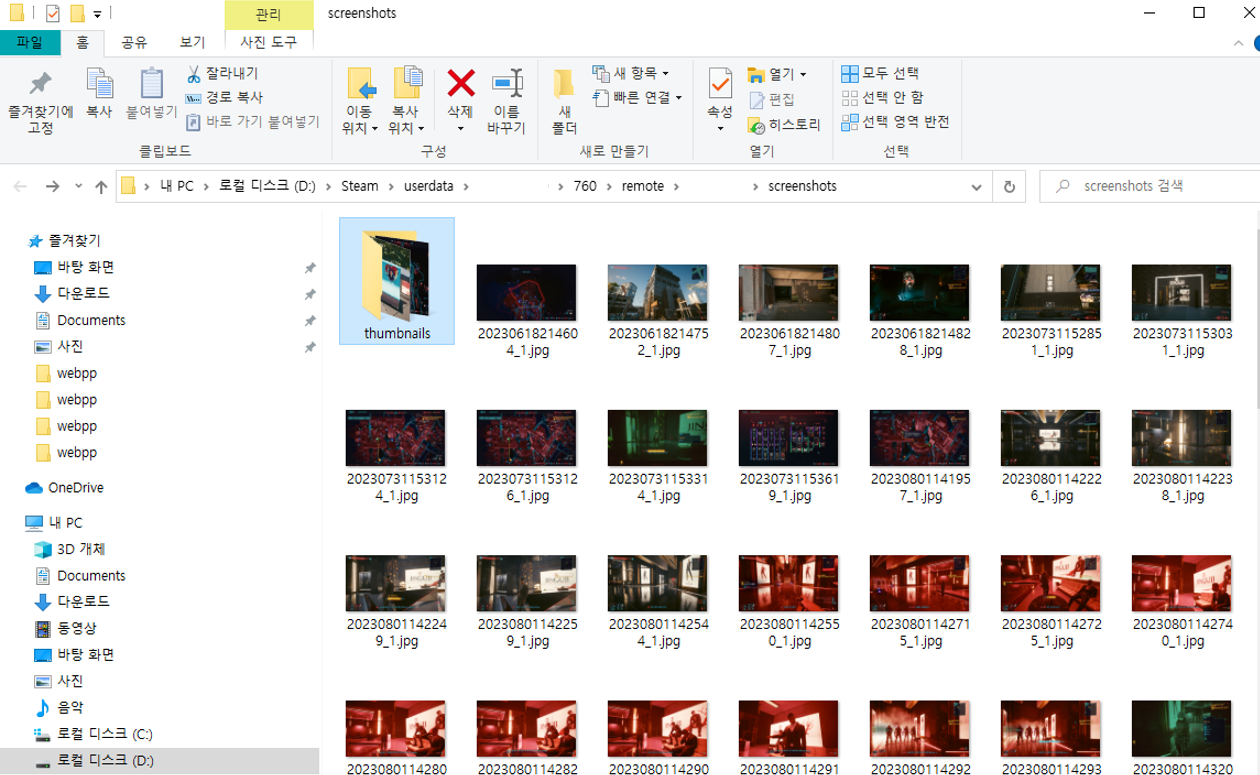Image resolution: width=1260 pixels, height=775 pixels.
Task: Create a new folder with 새 폴더
Action: click(564, 102)
